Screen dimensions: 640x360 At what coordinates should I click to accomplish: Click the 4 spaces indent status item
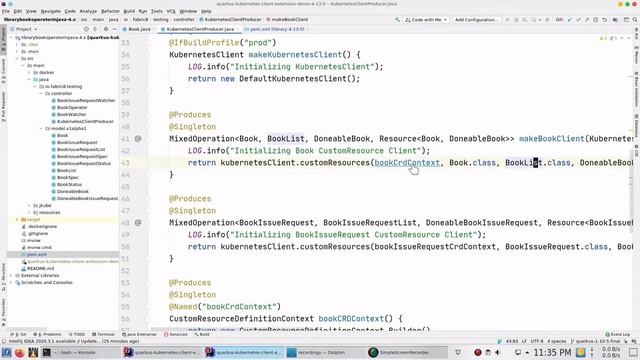pyautogui.click(x=557, y=341)
